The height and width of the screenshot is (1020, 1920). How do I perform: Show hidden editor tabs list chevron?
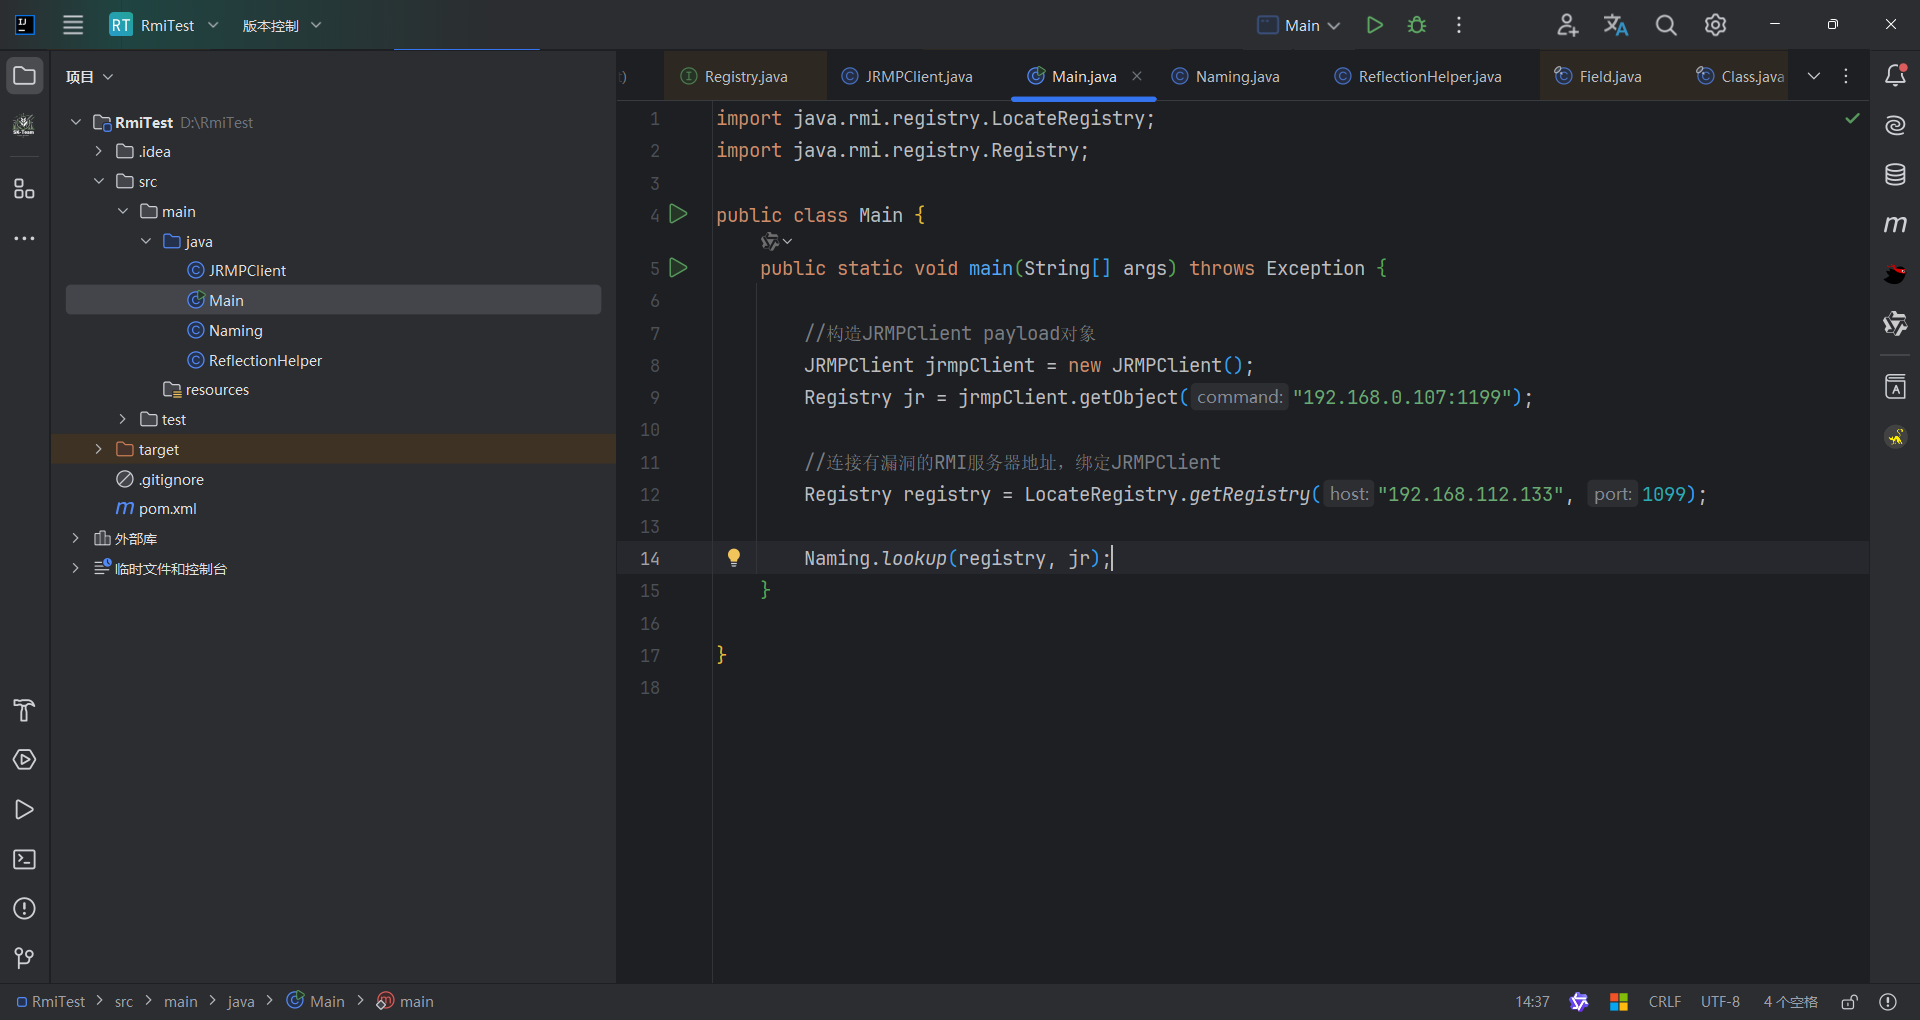pyautogui.click(x=1813, y=76)
